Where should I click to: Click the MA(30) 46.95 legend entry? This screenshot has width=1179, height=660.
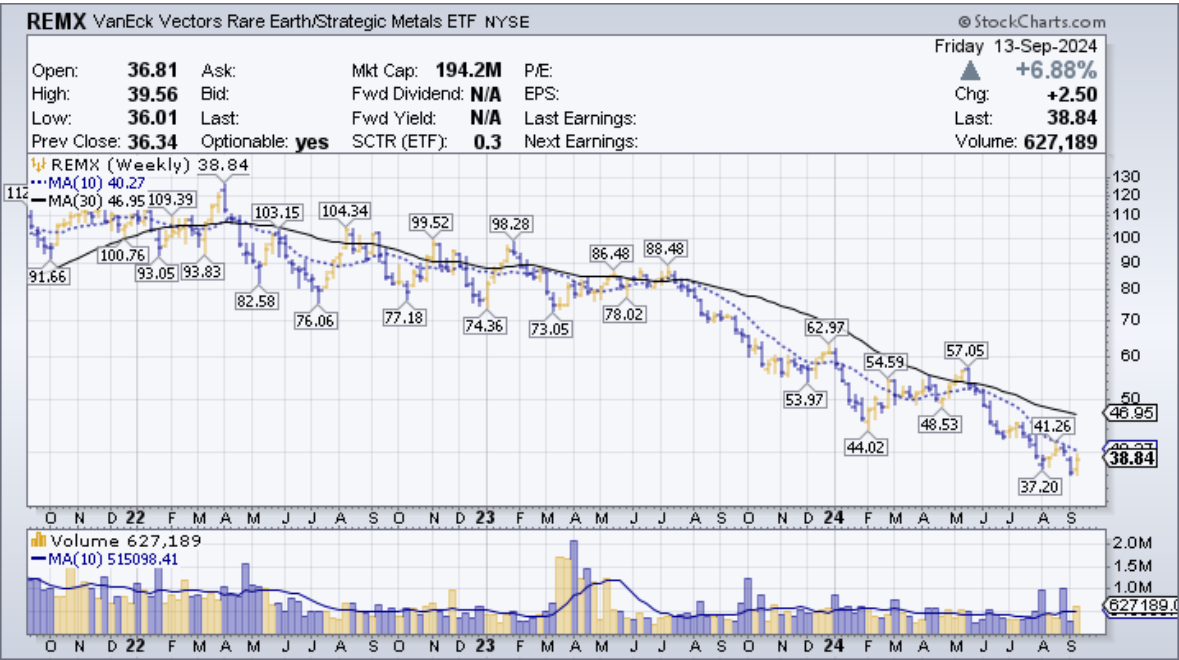pyautogui.click(x=88, y=201)
